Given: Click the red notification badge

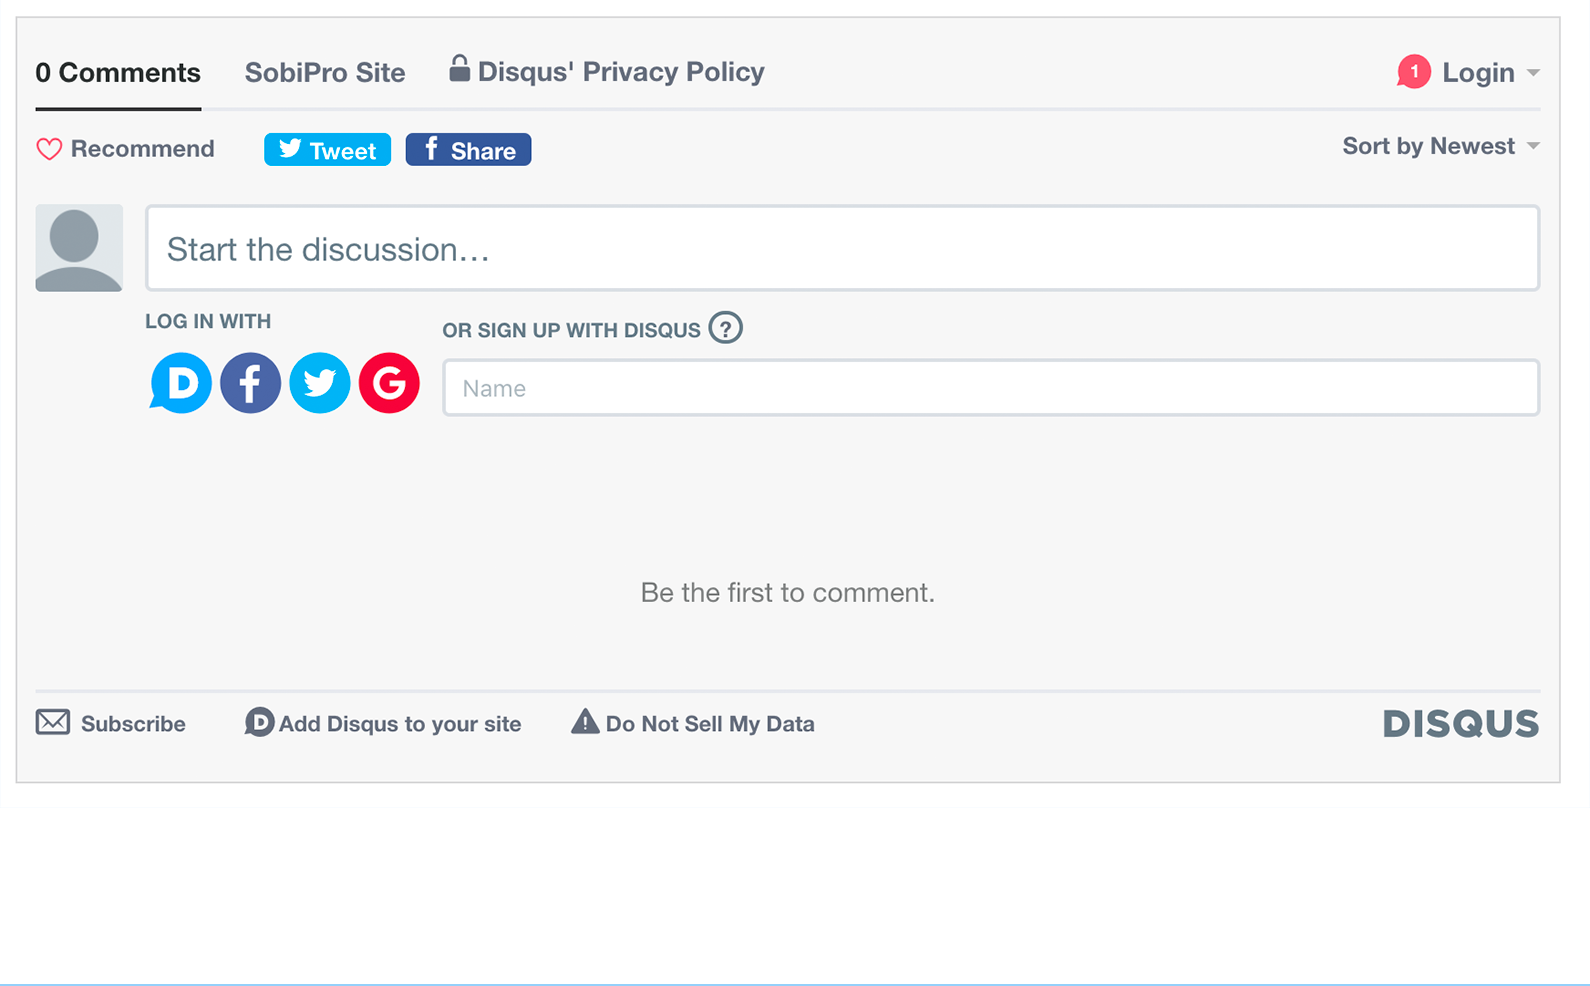Looking at the screenshot, I should (x=1413, y=72).
